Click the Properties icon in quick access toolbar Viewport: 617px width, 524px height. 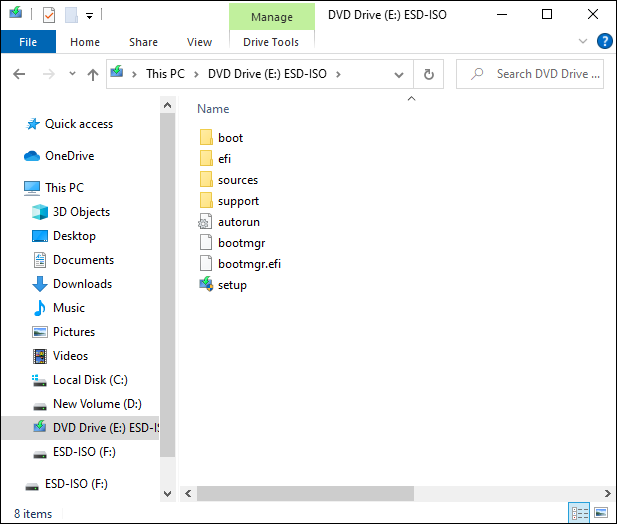tap(49, 15)
